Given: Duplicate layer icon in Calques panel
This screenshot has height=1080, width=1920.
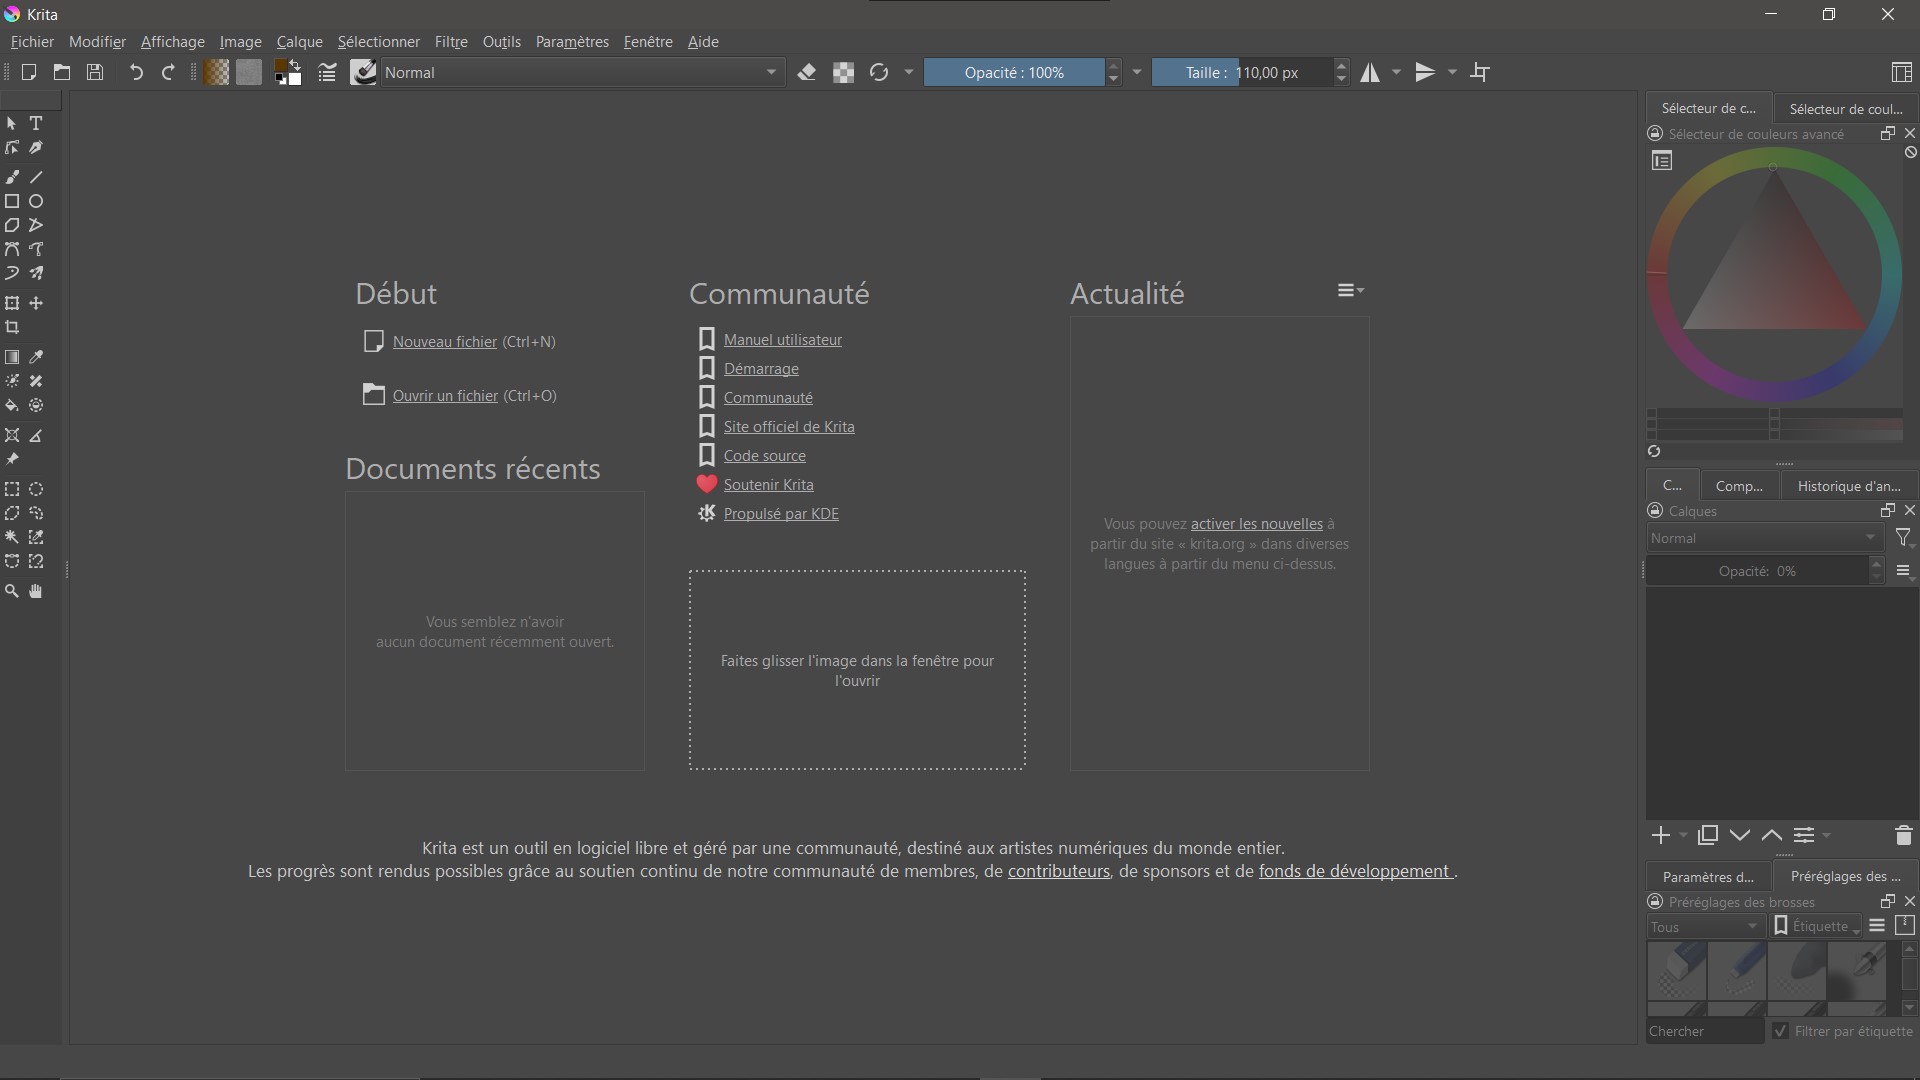Looking at the screenshot, I should 1708,835.
